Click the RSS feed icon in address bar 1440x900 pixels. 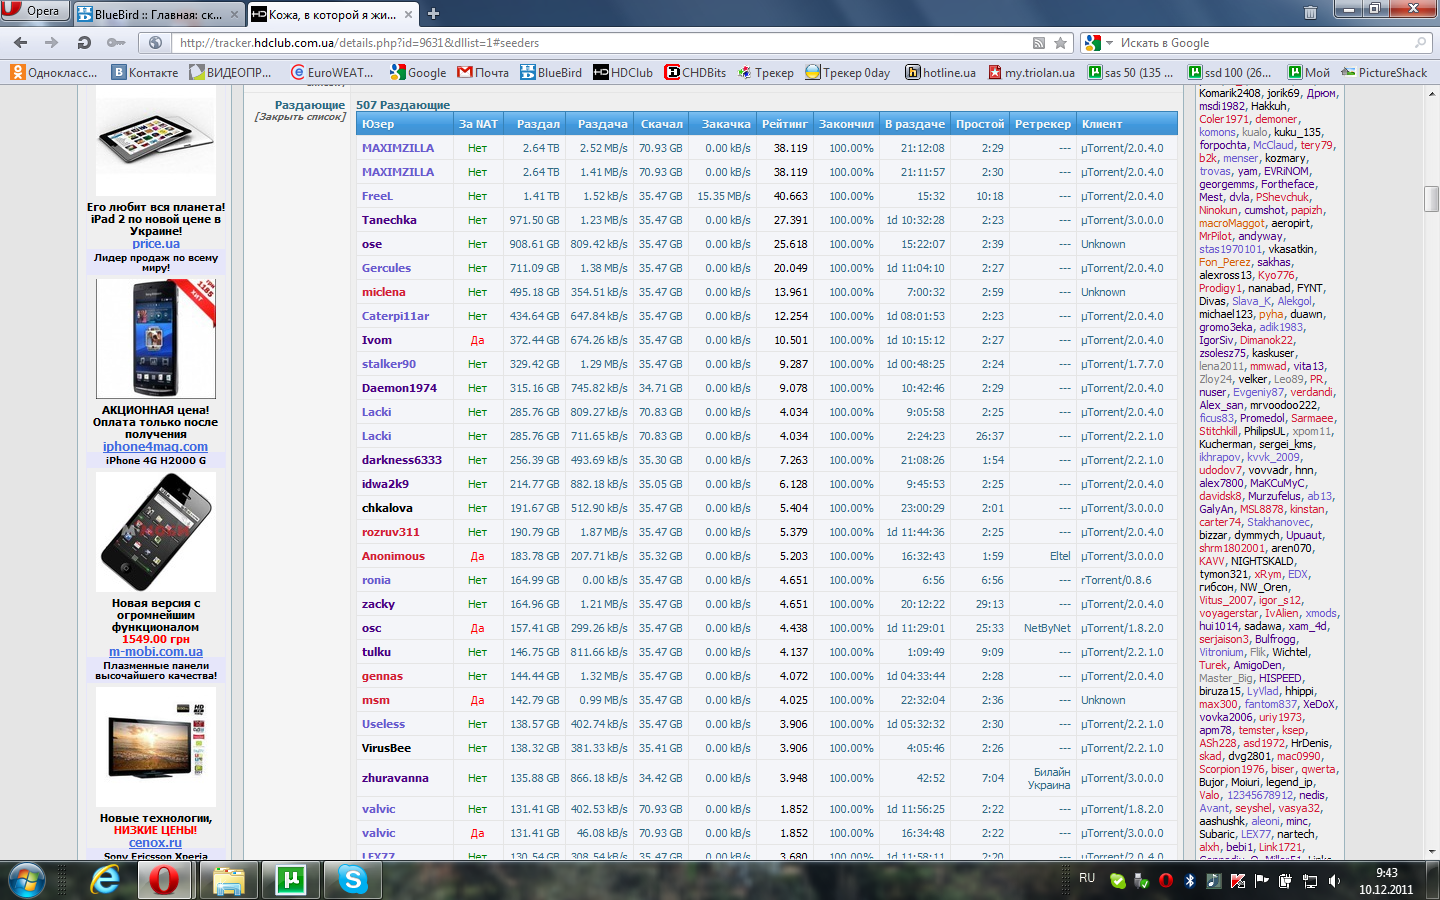tap(1039, 43)
